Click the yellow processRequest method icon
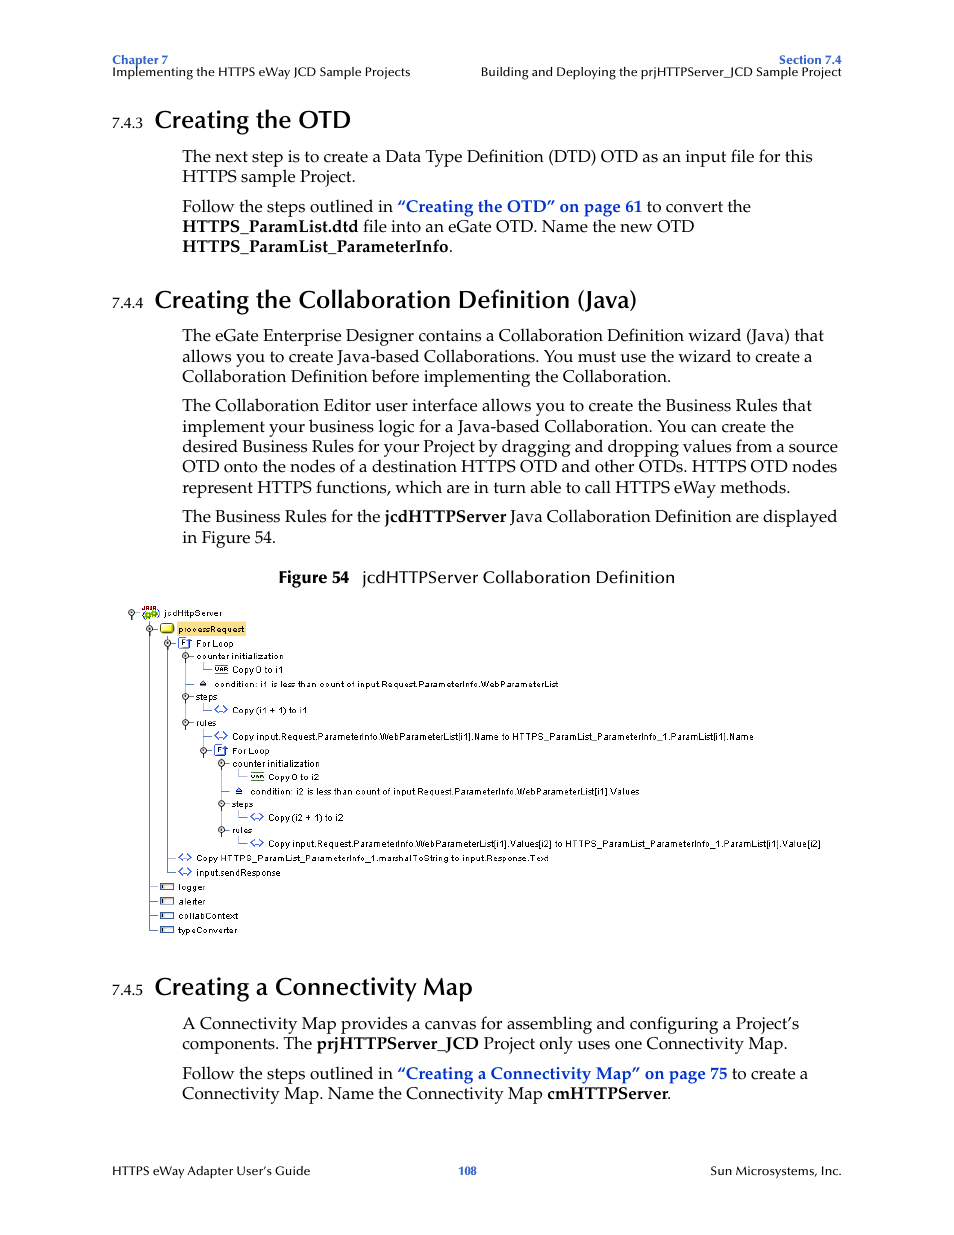This screenshot has width=954, height=1235. click(167, 629)
